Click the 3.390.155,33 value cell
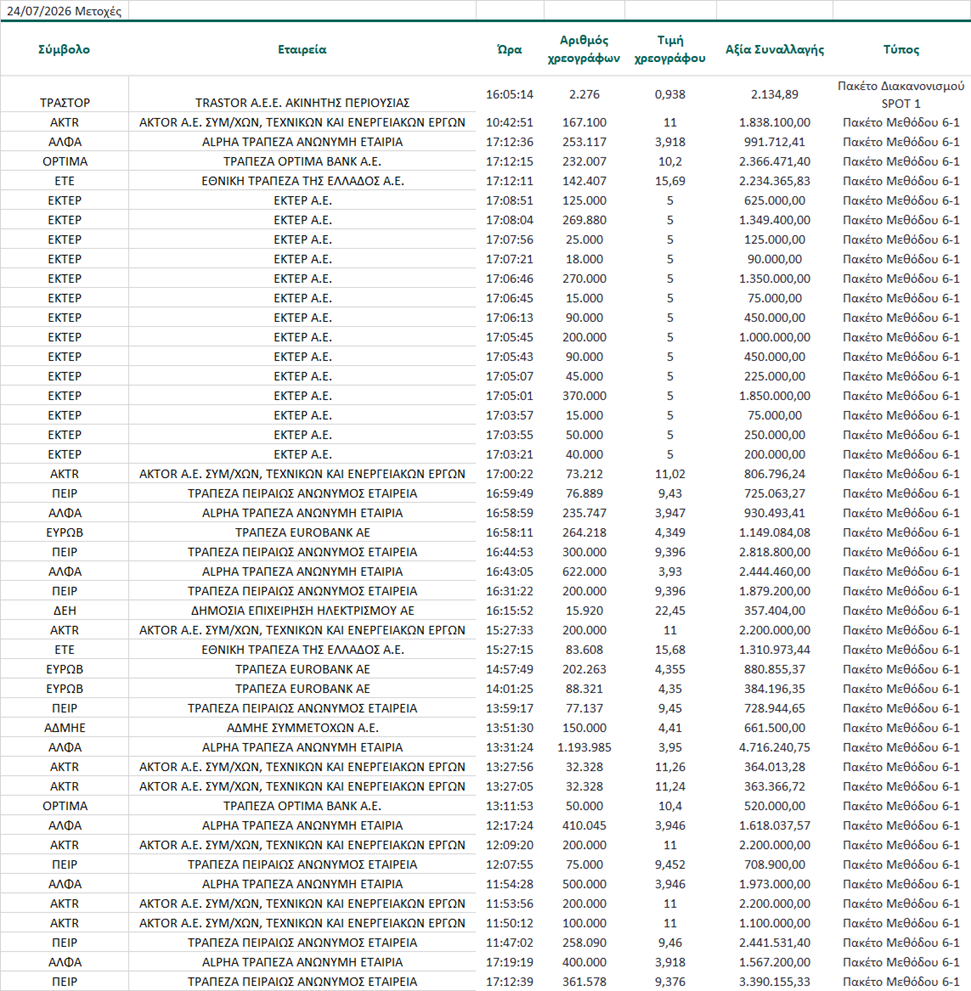Viewport: 971px width, 991px height. (774, 982)
